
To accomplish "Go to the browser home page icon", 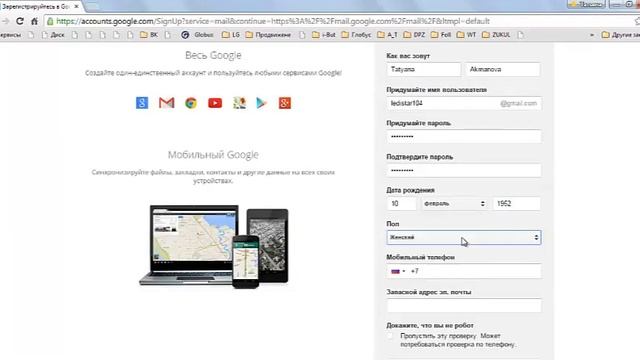I will [x=35, y=21].
